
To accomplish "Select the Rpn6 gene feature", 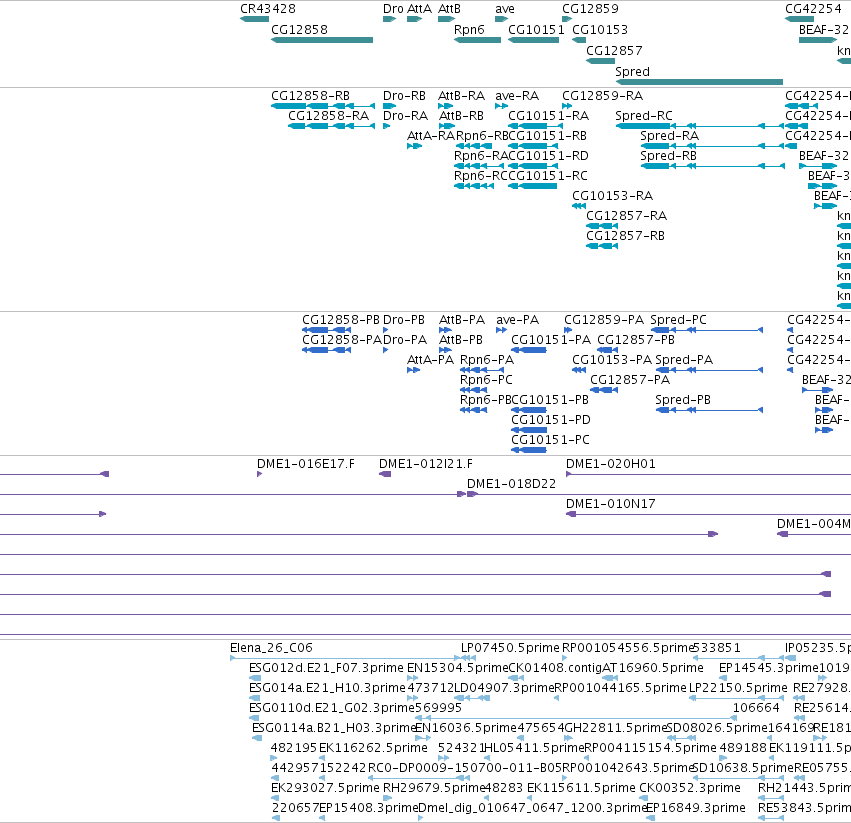I will (477, 40).
